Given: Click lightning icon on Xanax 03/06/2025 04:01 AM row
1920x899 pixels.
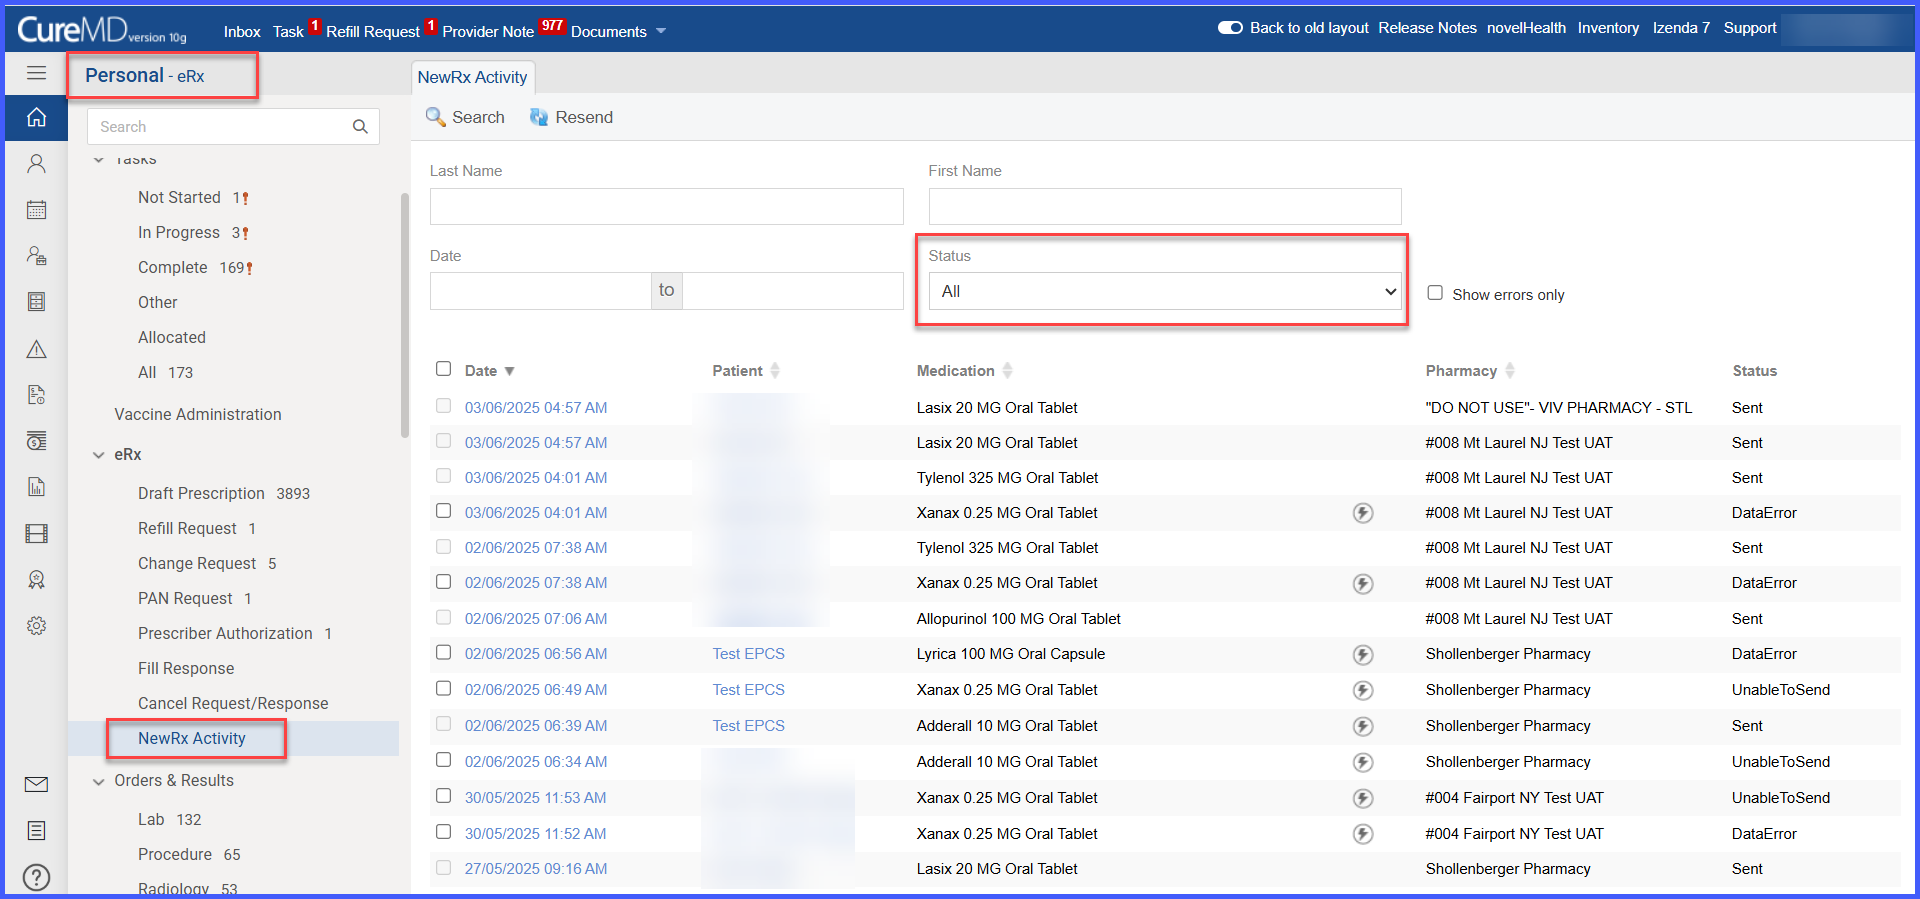Looking at the screenshot, I should click(x=1363, y=513).
